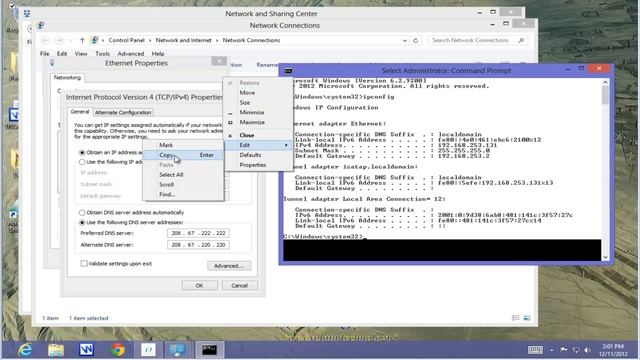
Task: Refresh the Network Connections address bar
Action: pyautogui.click(x=416, y=40)
